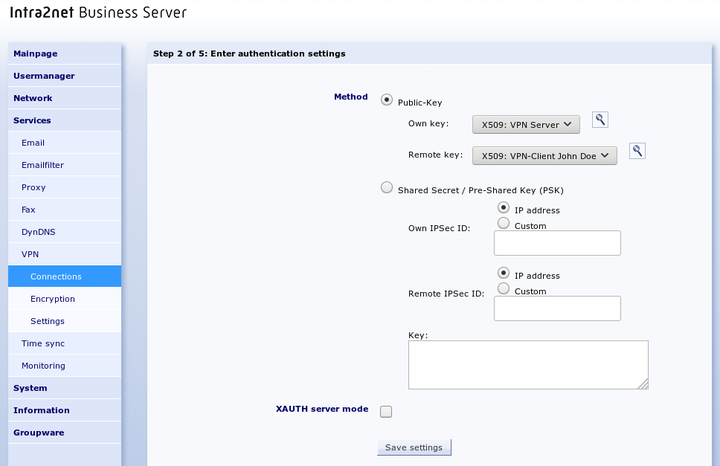Open Usermanager in the sidebar
This screenshot has width=720, height=466.
65,76
